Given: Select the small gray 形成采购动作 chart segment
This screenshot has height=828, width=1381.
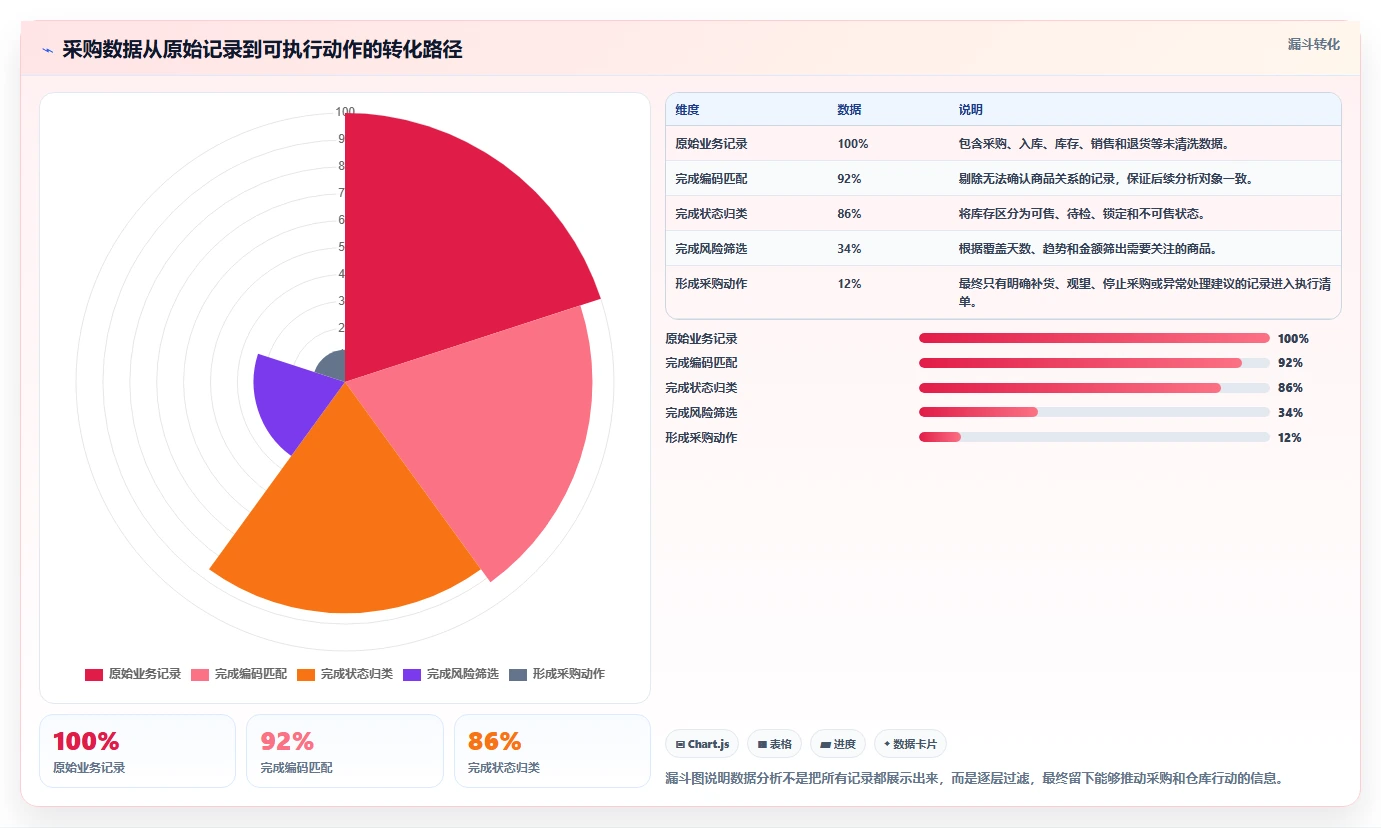Looking at the screenshot, I should click(x=333, y=366).
